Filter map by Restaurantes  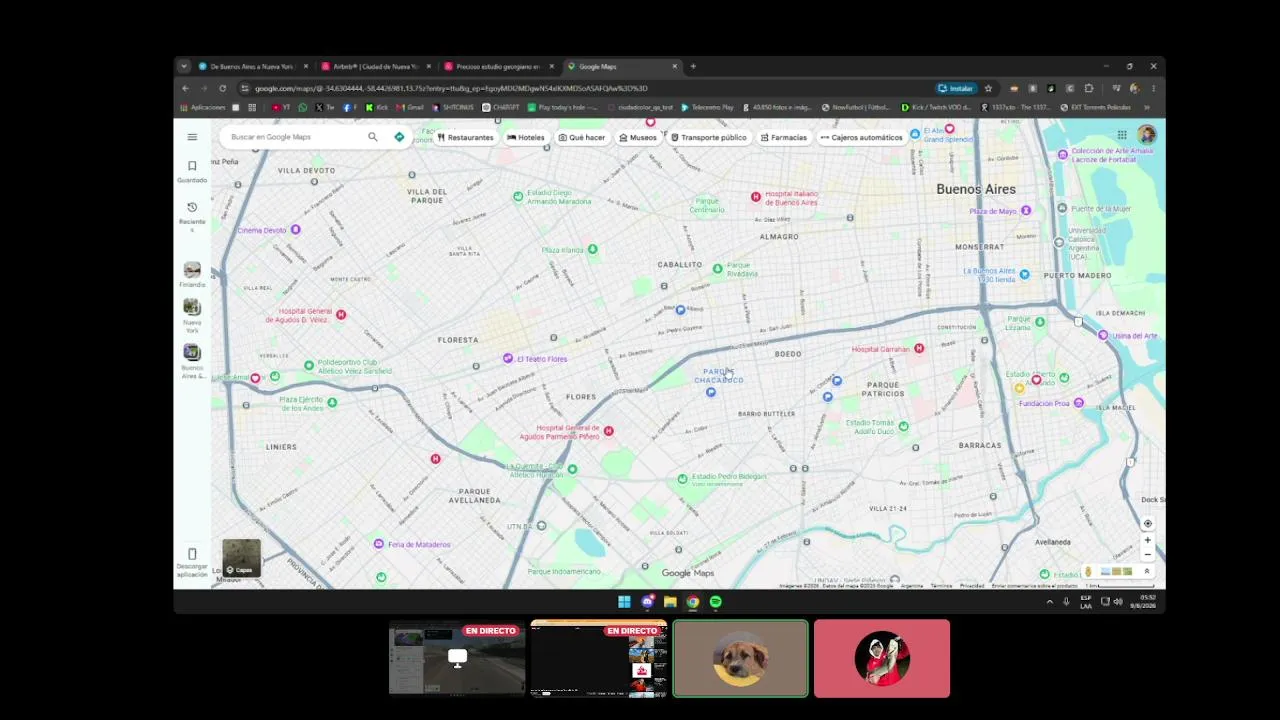pos(466,137)
